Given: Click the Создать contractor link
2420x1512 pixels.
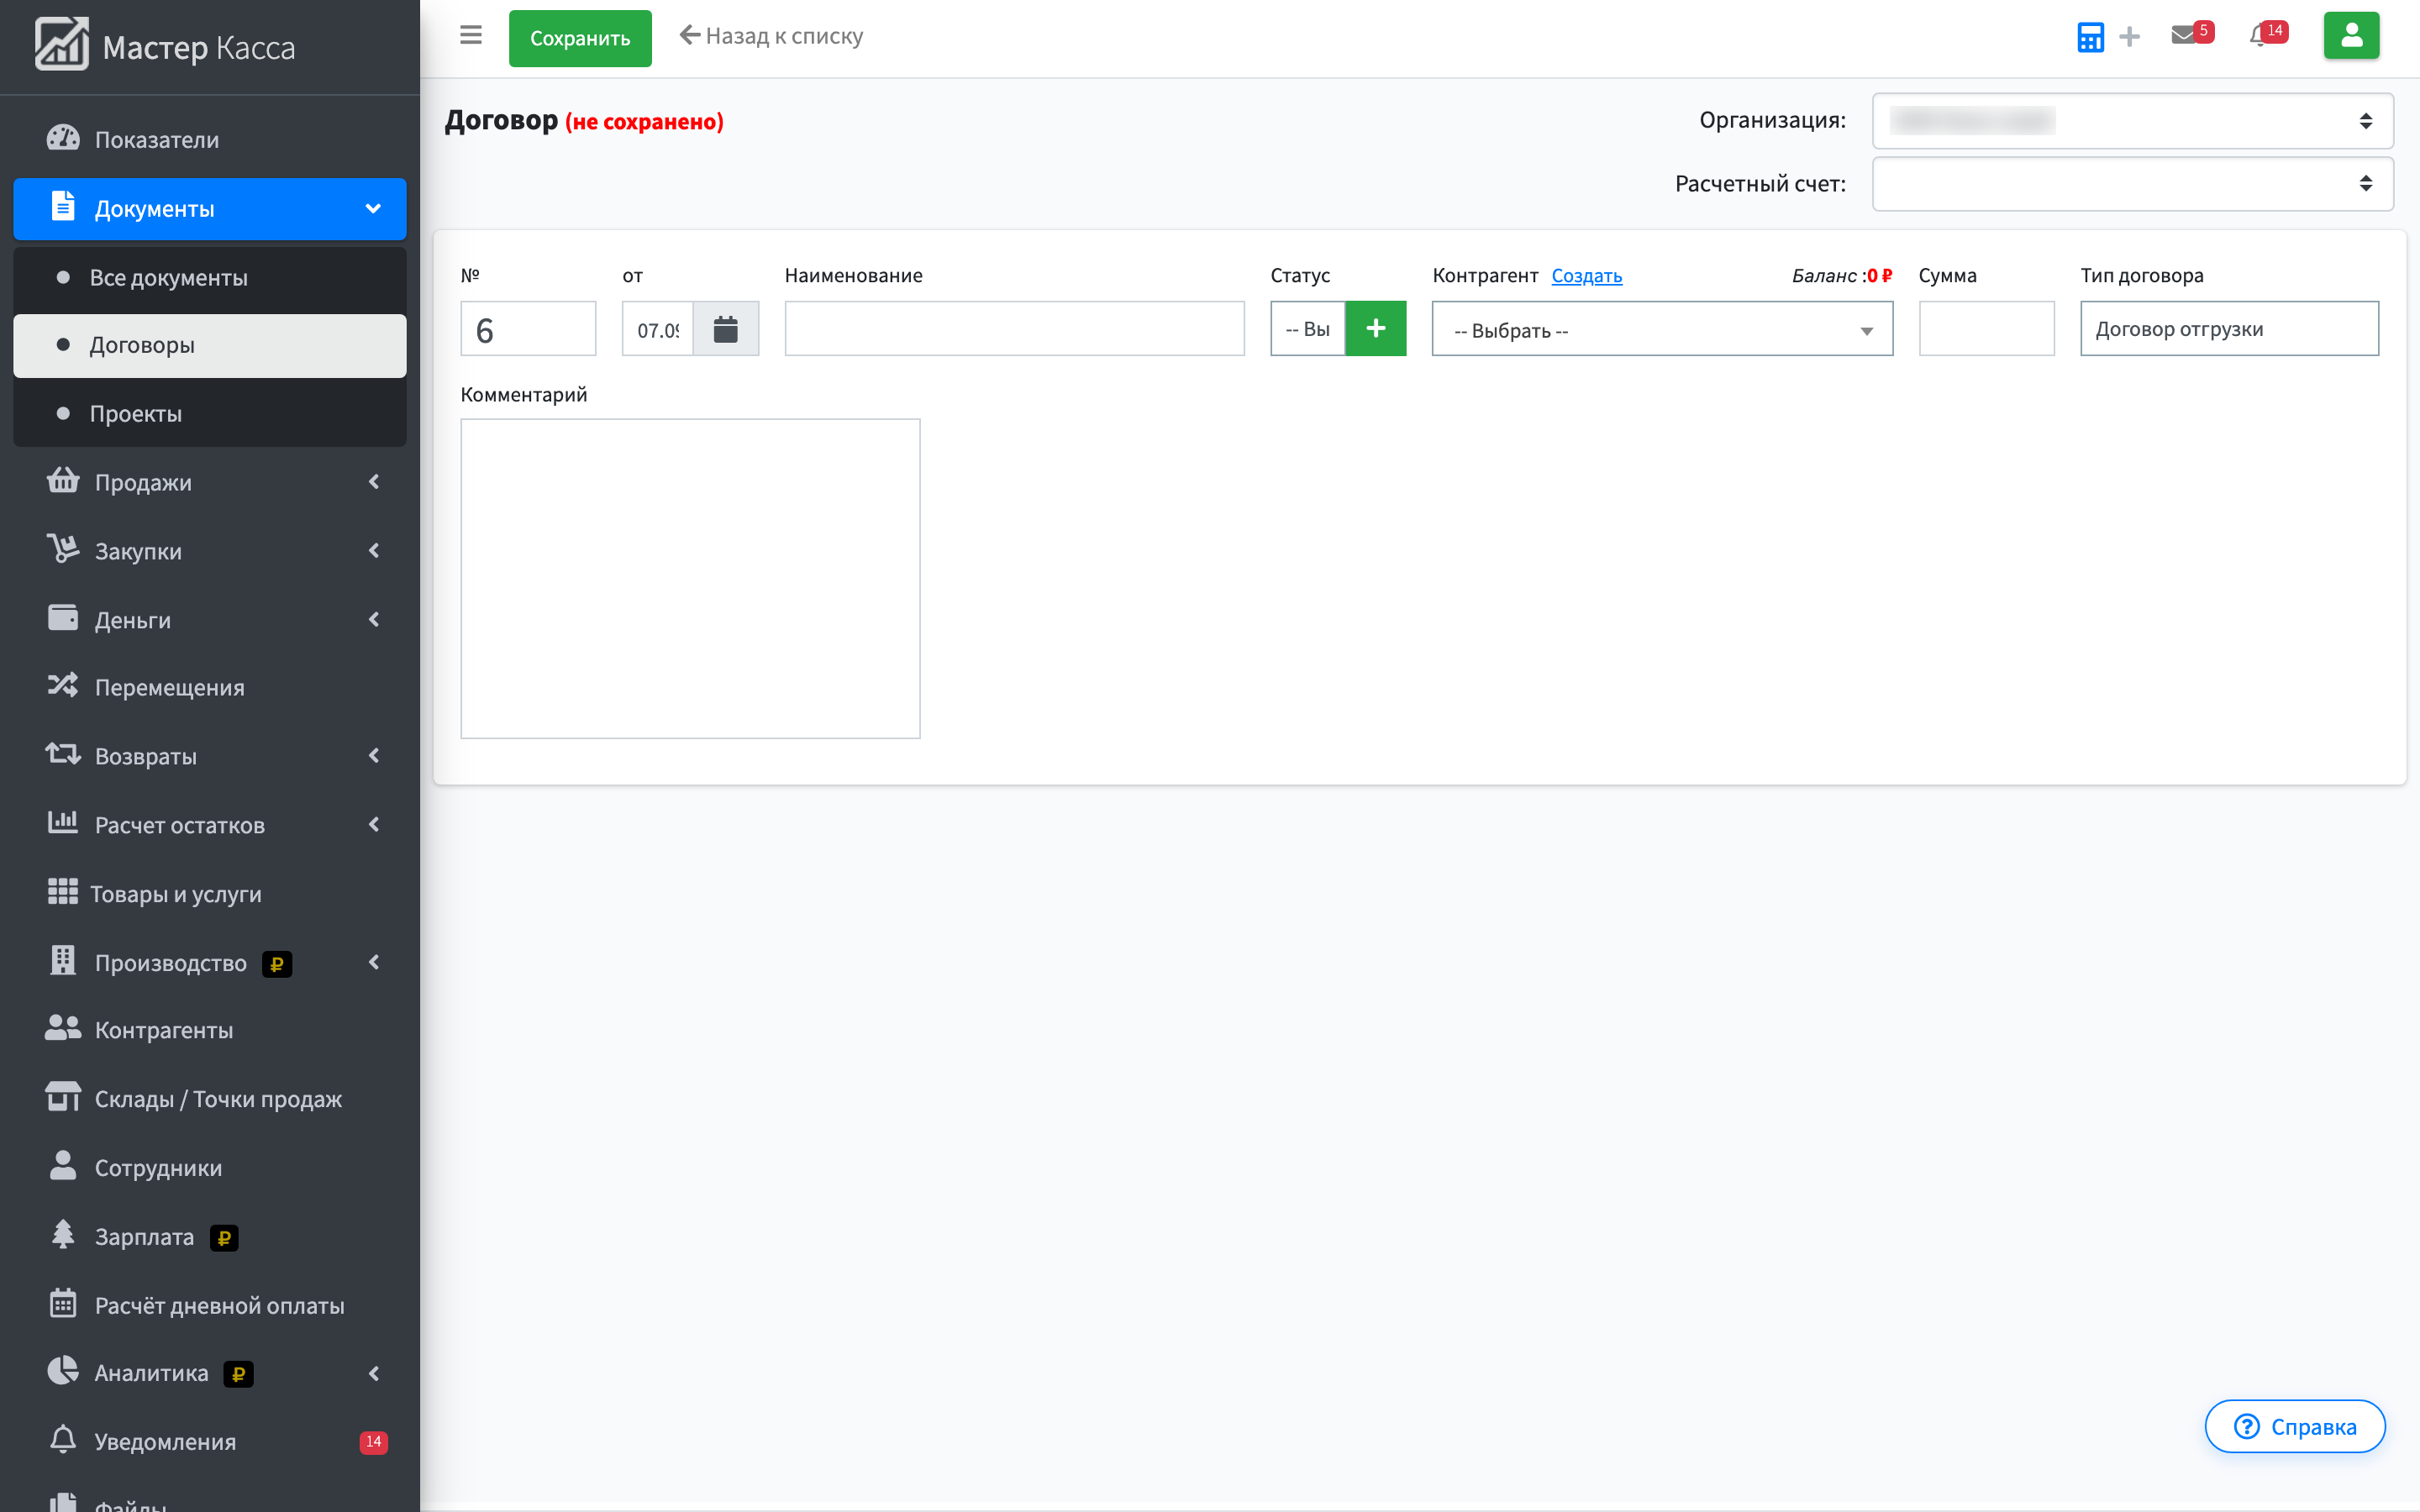Looking at the screenshot, I should pos(1586,276).
